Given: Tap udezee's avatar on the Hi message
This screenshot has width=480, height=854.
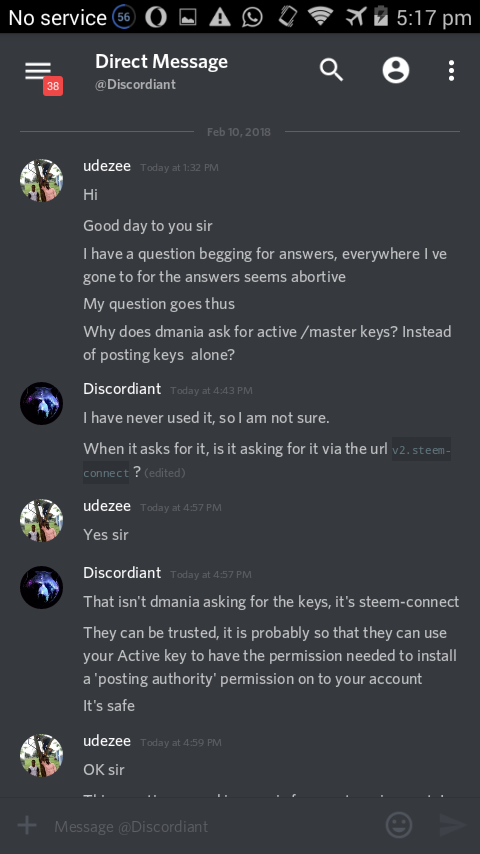Looking at the screenshot, I should point(41,180).
